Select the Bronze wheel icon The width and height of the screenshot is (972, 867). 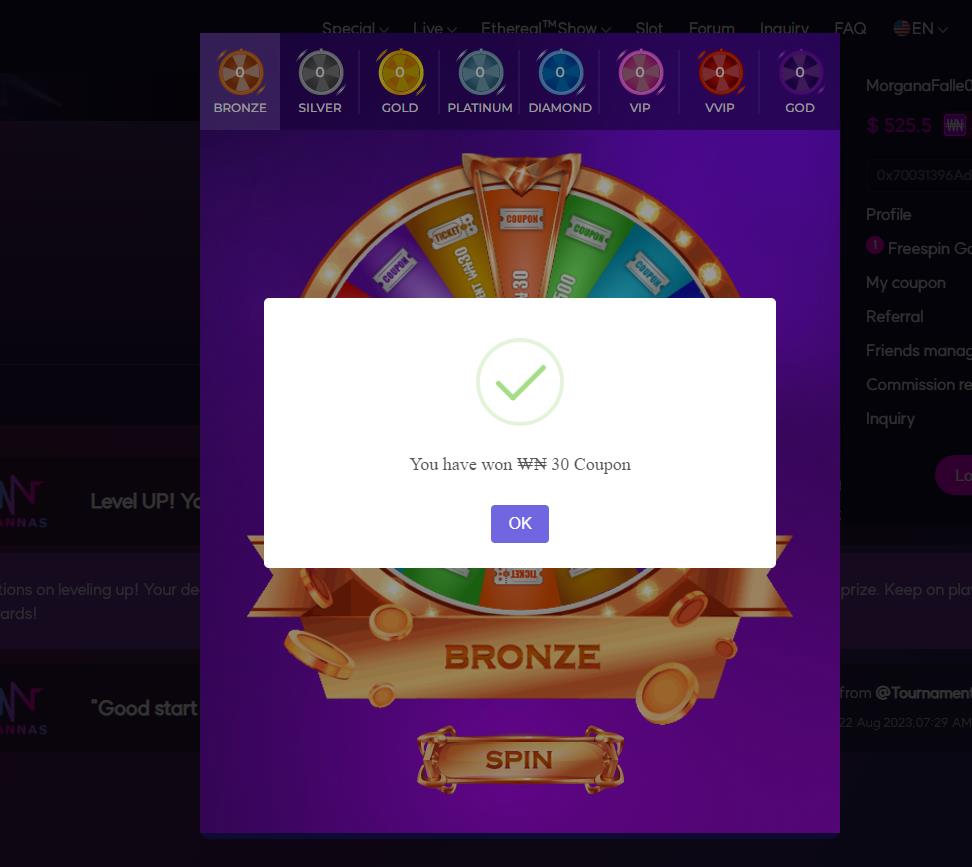click(x=241, y=73)
